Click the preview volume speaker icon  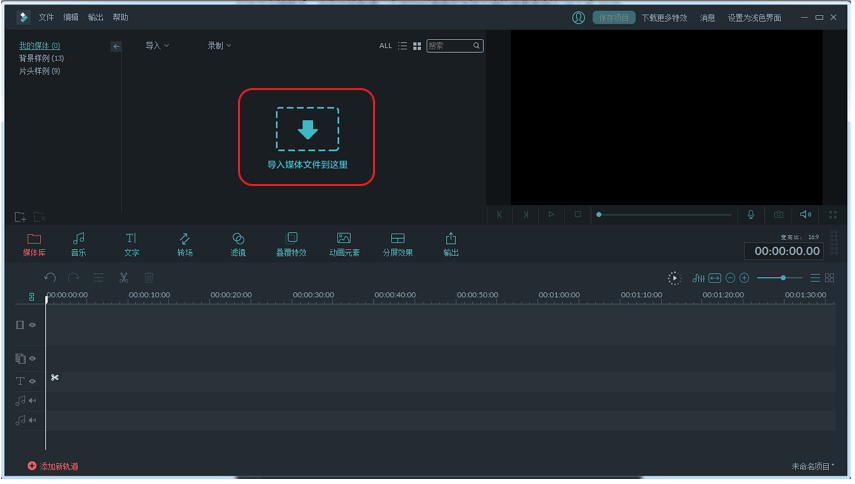pyautogui.click(x=805, y=215)
